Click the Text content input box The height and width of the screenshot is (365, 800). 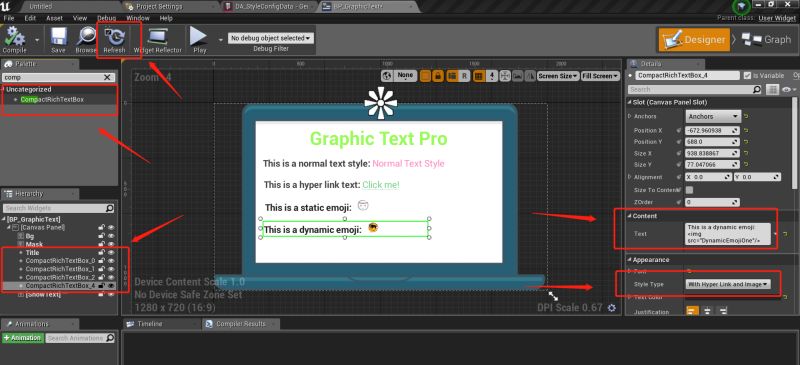(x=728, y=234)
